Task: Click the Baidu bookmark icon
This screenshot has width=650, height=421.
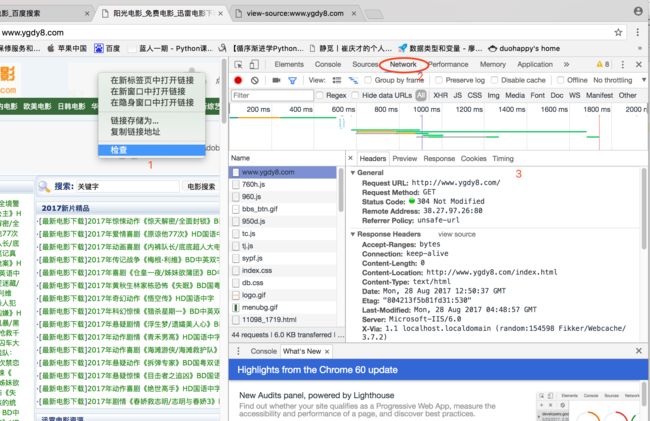Action: (x=99, y=48)
